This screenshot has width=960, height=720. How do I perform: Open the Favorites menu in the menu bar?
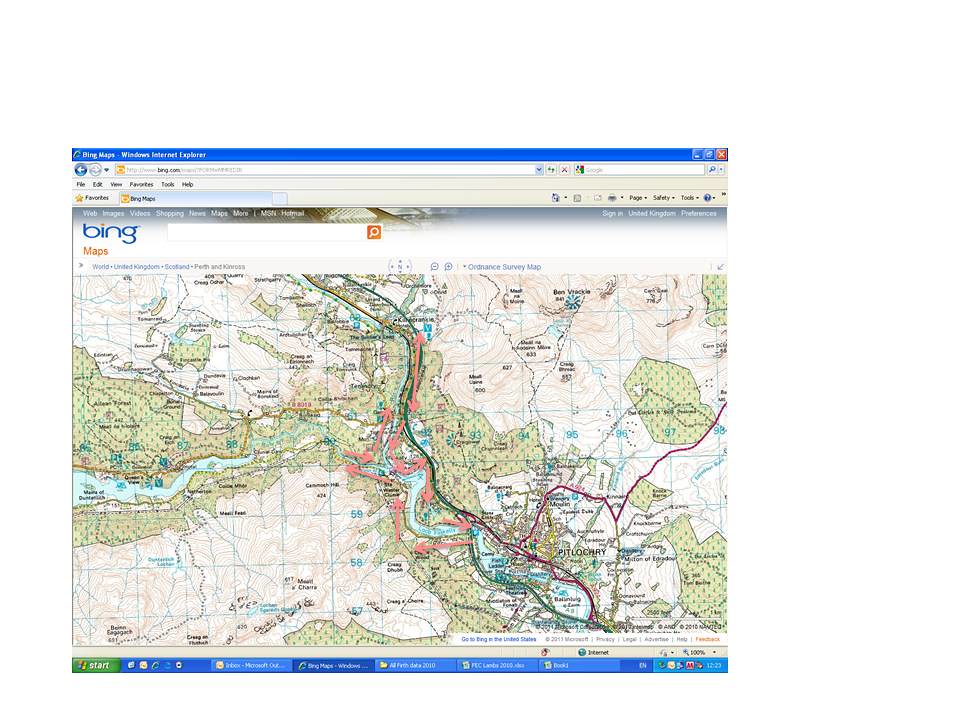click(x=141, y=184)
